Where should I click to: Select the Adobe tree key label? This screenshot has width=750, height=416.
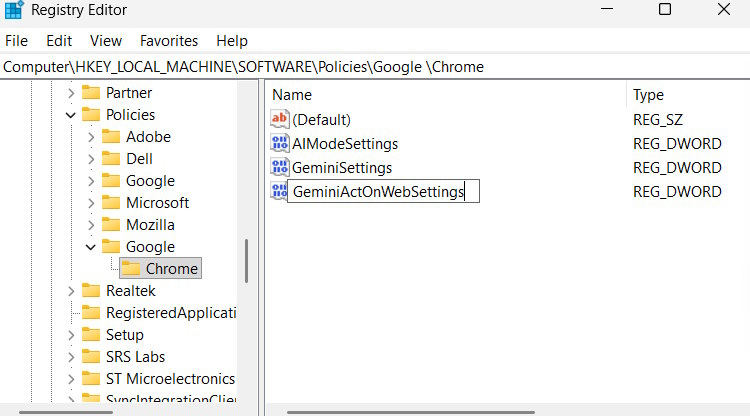click(148, 137)
